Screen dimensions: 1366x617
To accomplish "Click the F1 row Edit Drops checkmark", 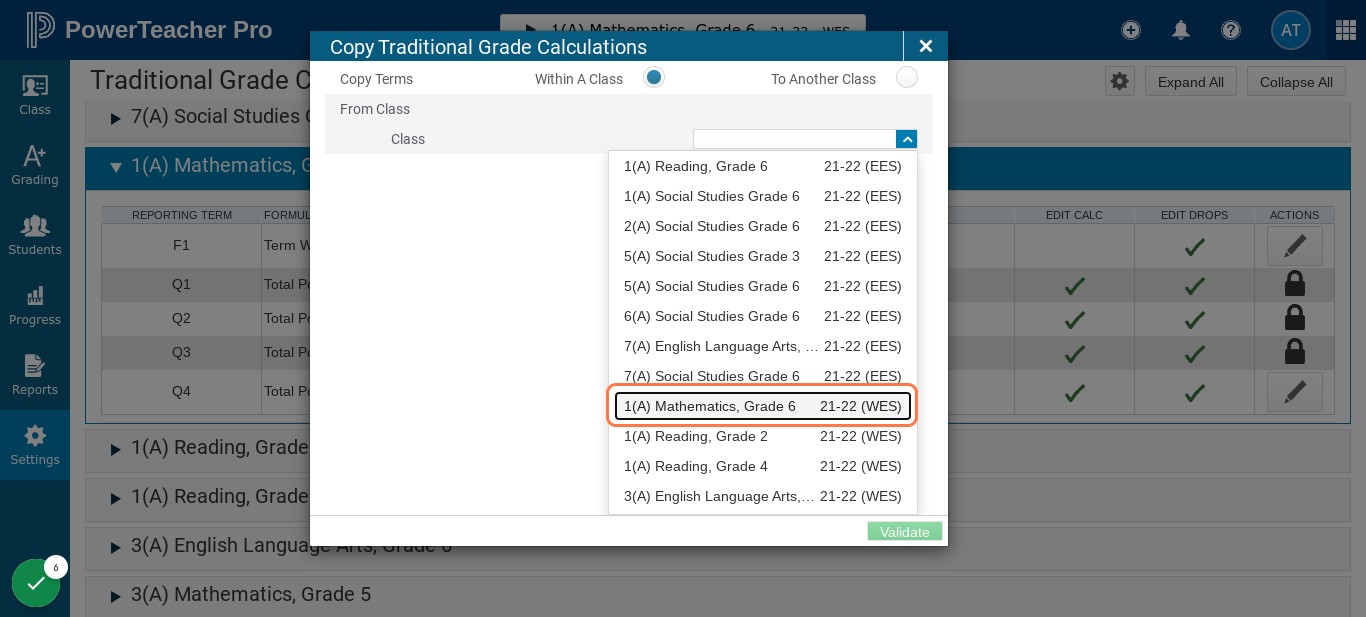I will 1194,246.
